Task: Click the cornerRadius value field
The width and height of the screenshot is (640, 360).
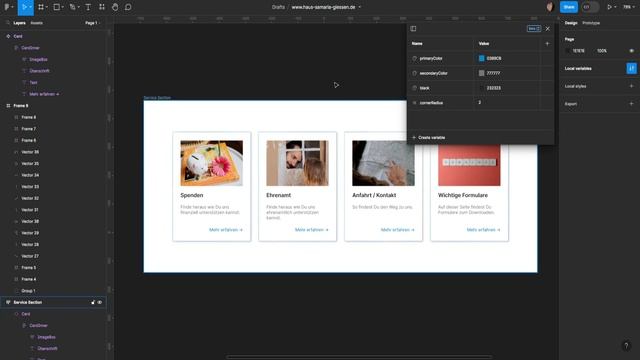Action: [x=506, y=103]
